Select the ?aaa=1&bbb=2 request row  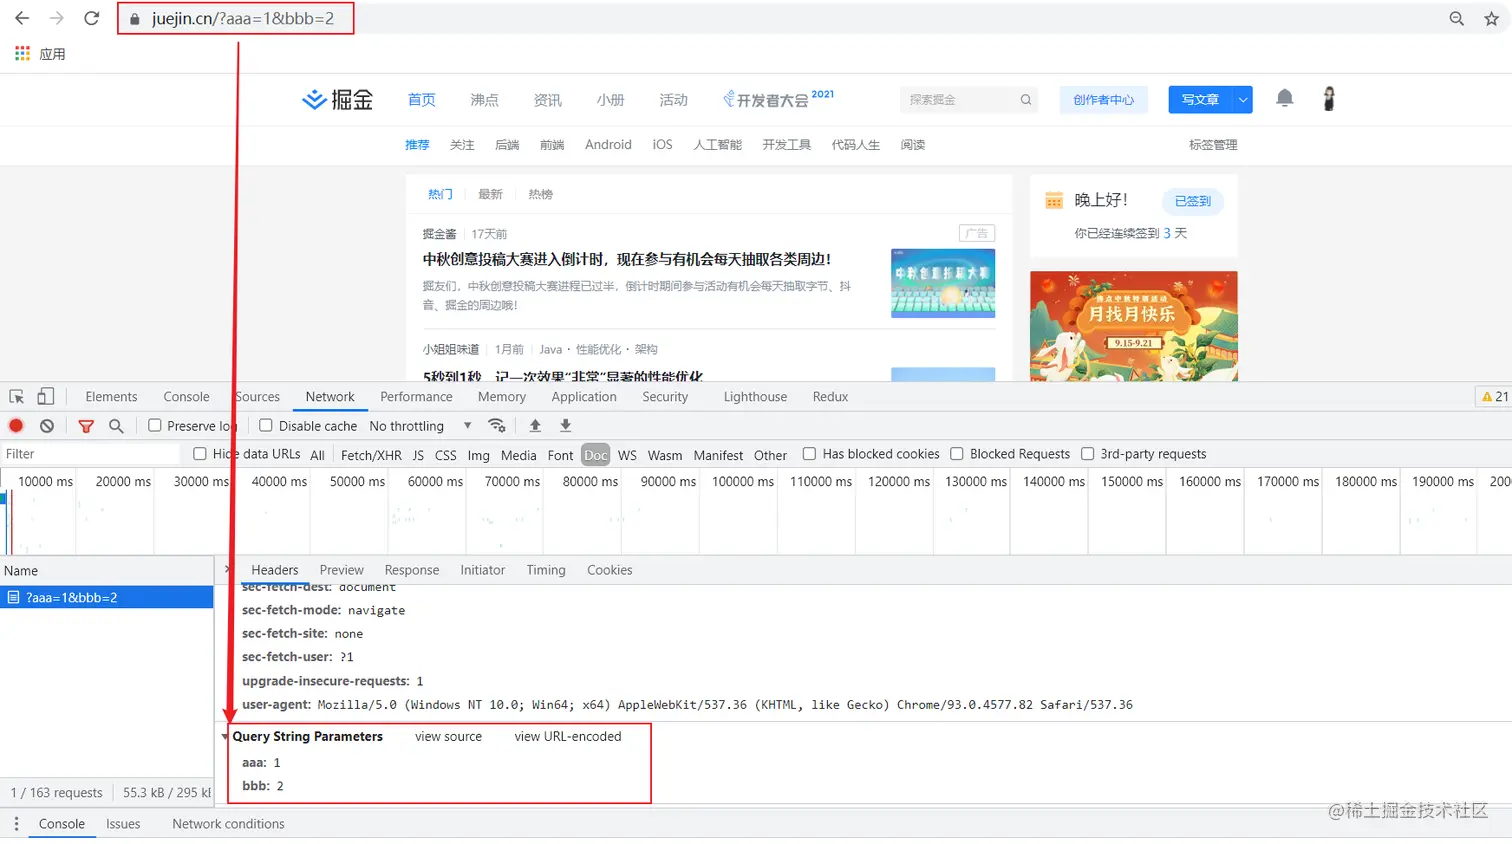(106, 597)
